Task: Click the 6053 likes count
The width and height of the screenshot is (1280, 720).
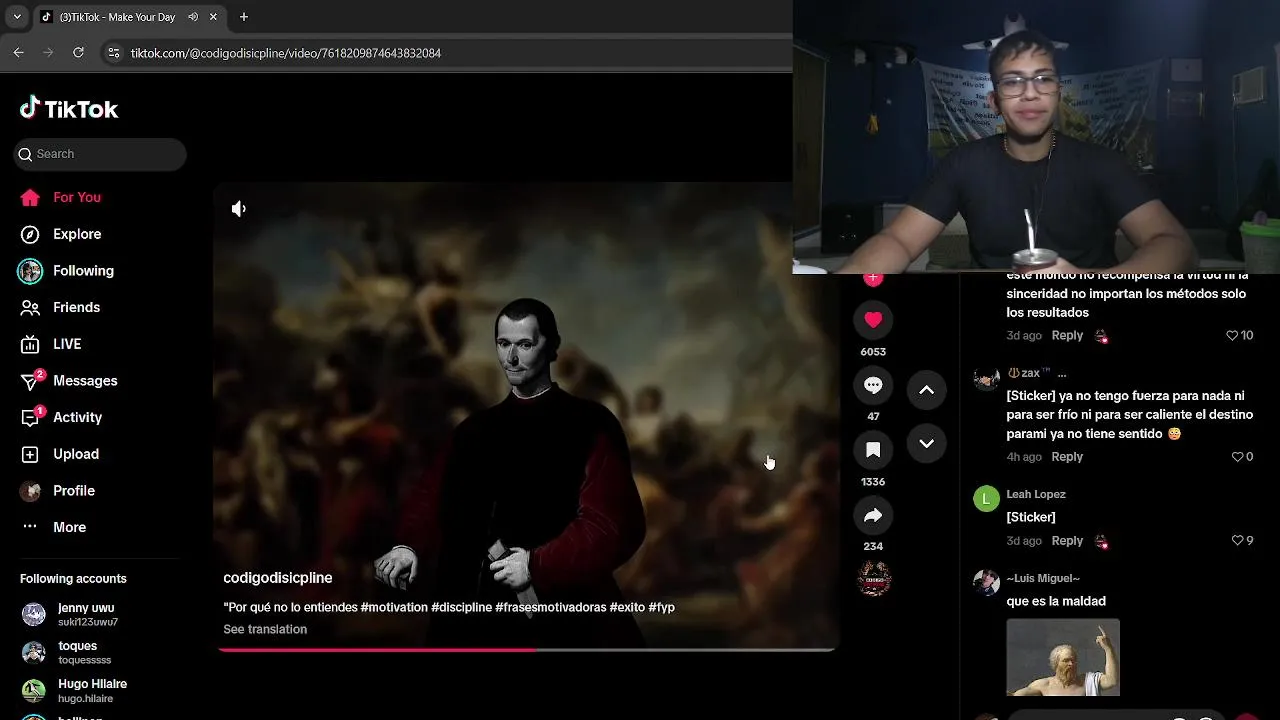Action: (873, 352)
